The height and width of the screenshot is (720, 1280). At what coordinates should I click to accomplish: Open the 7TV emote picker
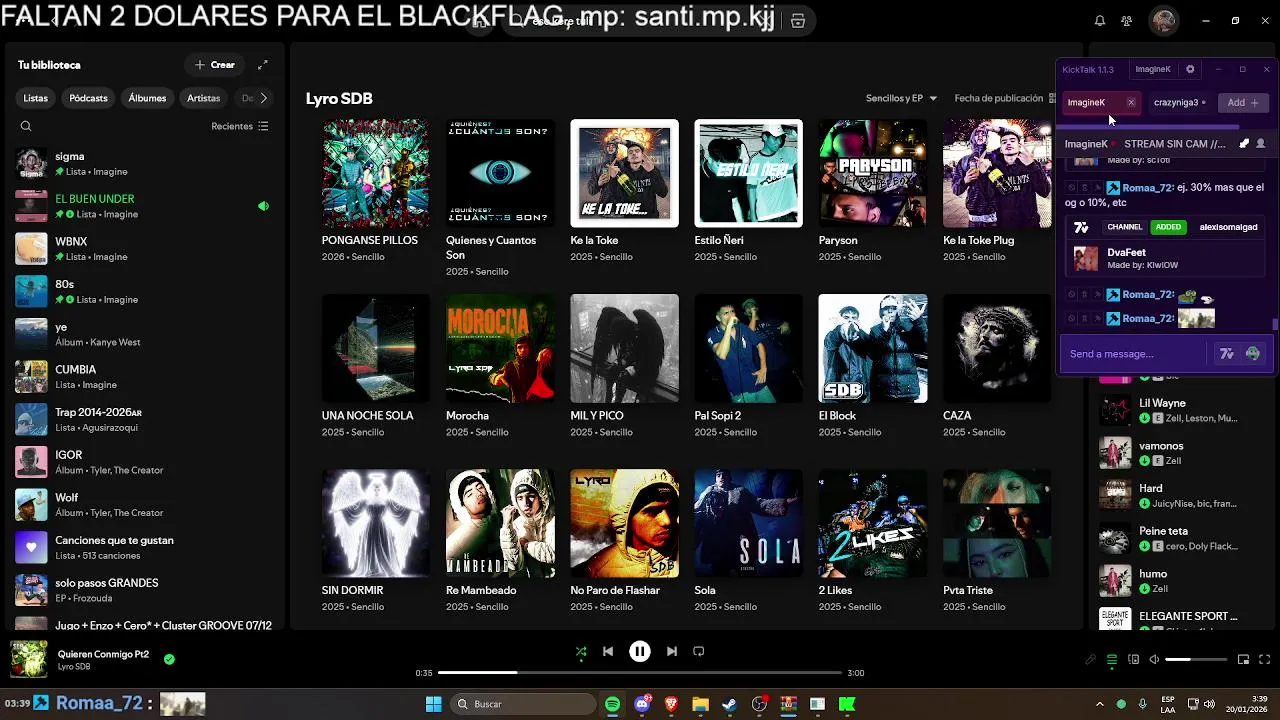[x=1227, y=354]
